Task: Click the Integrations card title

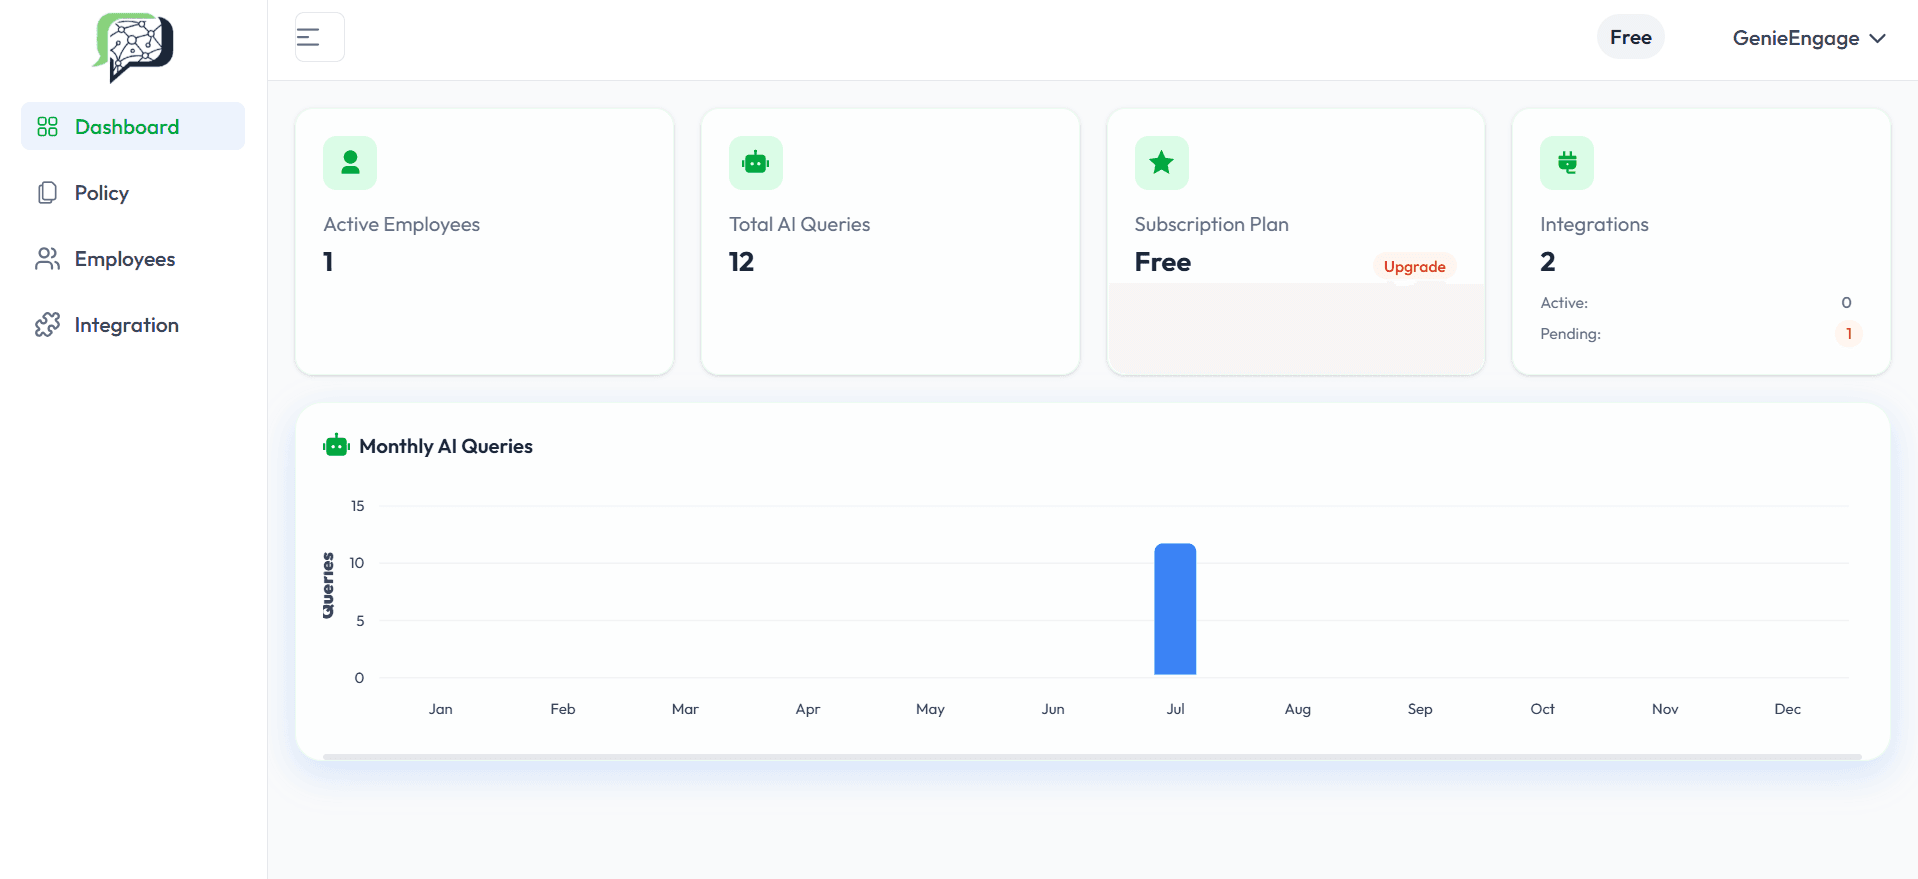Action: click(1594, 225)
